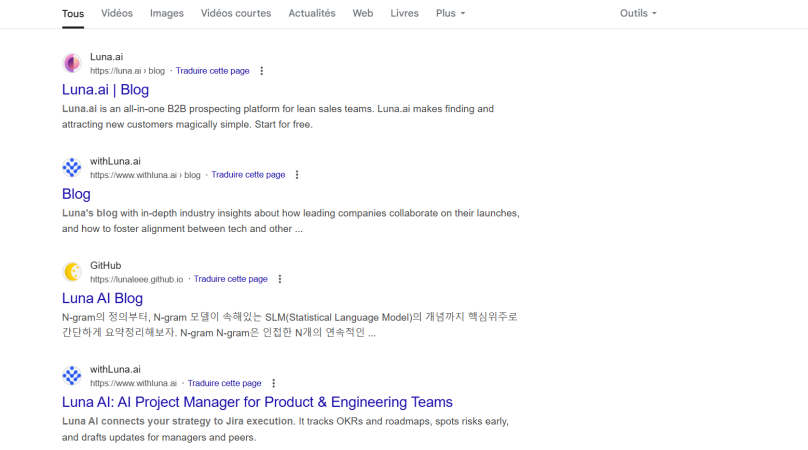Open the Actualités tab
This screenshot has width=808, height=450.
pyautogui.click(x=312, y=13)
